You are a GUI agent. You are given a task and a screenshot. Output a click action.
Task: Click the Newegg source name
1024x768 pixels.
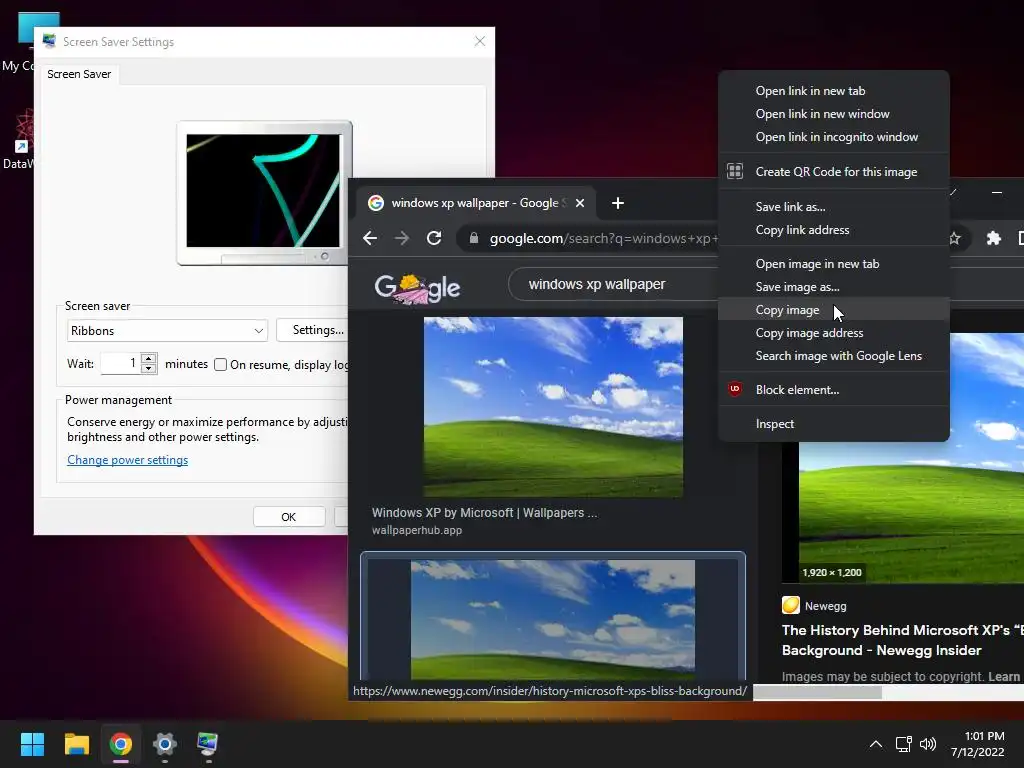click(x=825, y=606)
